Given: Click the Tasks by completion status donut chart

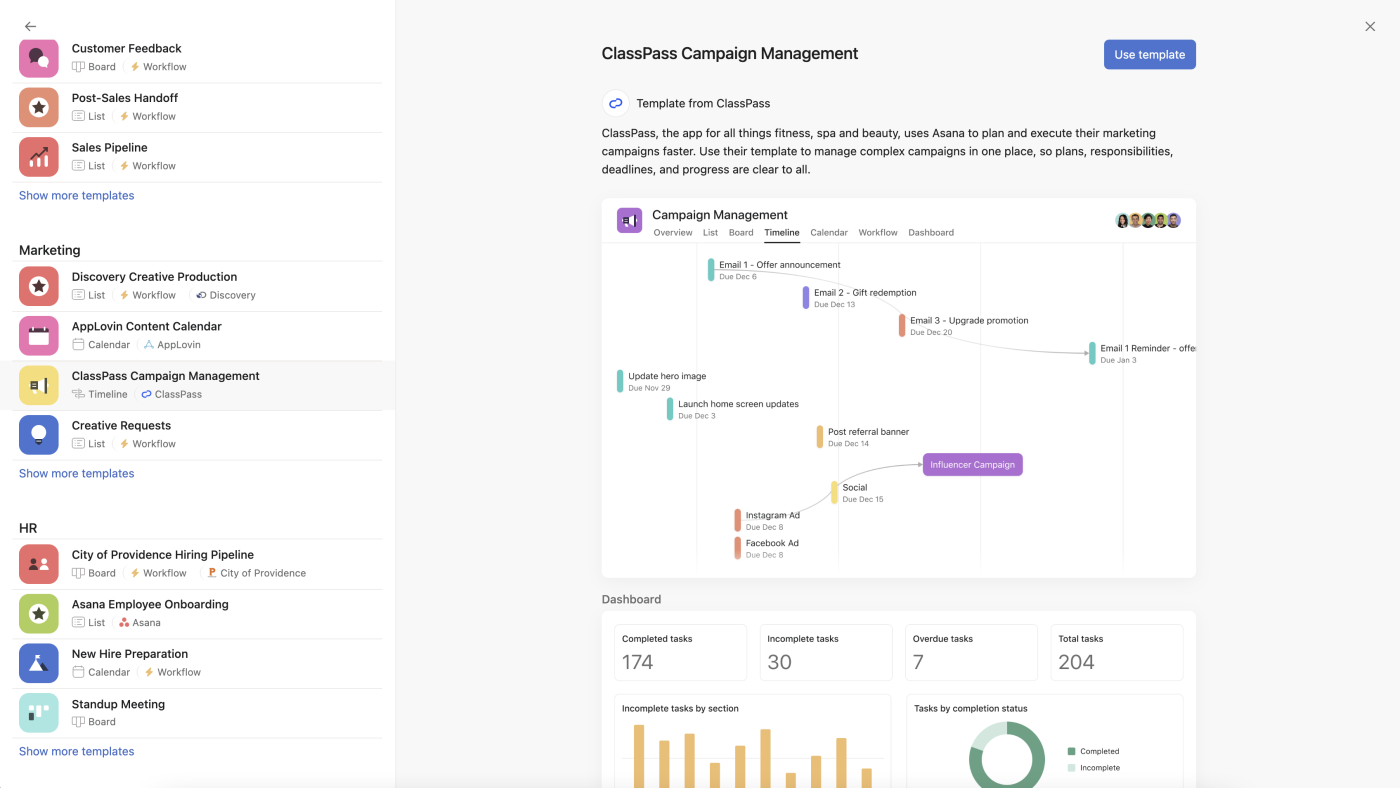Looking at the screenshot, I should (1006, 755).
